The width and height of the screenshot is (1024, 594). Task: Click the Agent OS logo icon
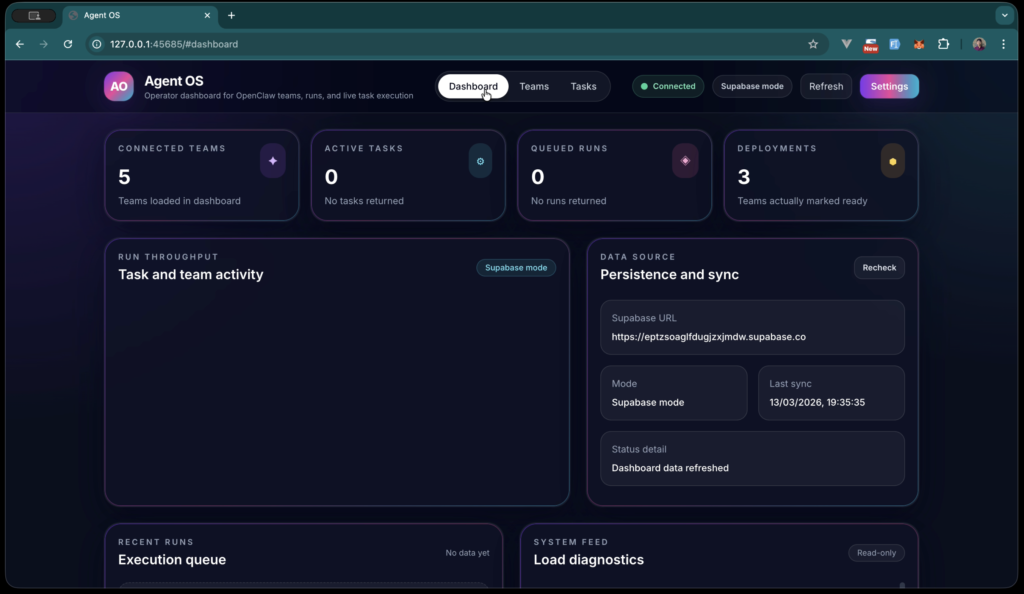(x=119, y=87)
